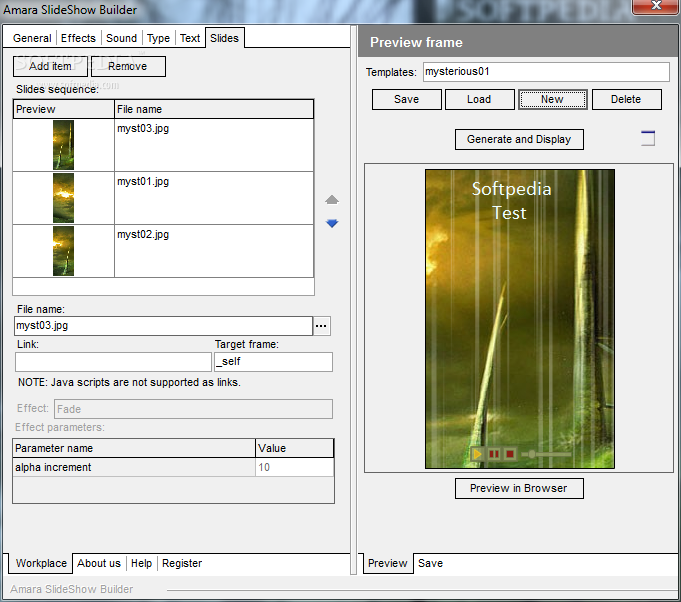Click Preview in Browser
The width and height of the screenshot is (681, 602).
pyautogui.click(x=519, y=489)
